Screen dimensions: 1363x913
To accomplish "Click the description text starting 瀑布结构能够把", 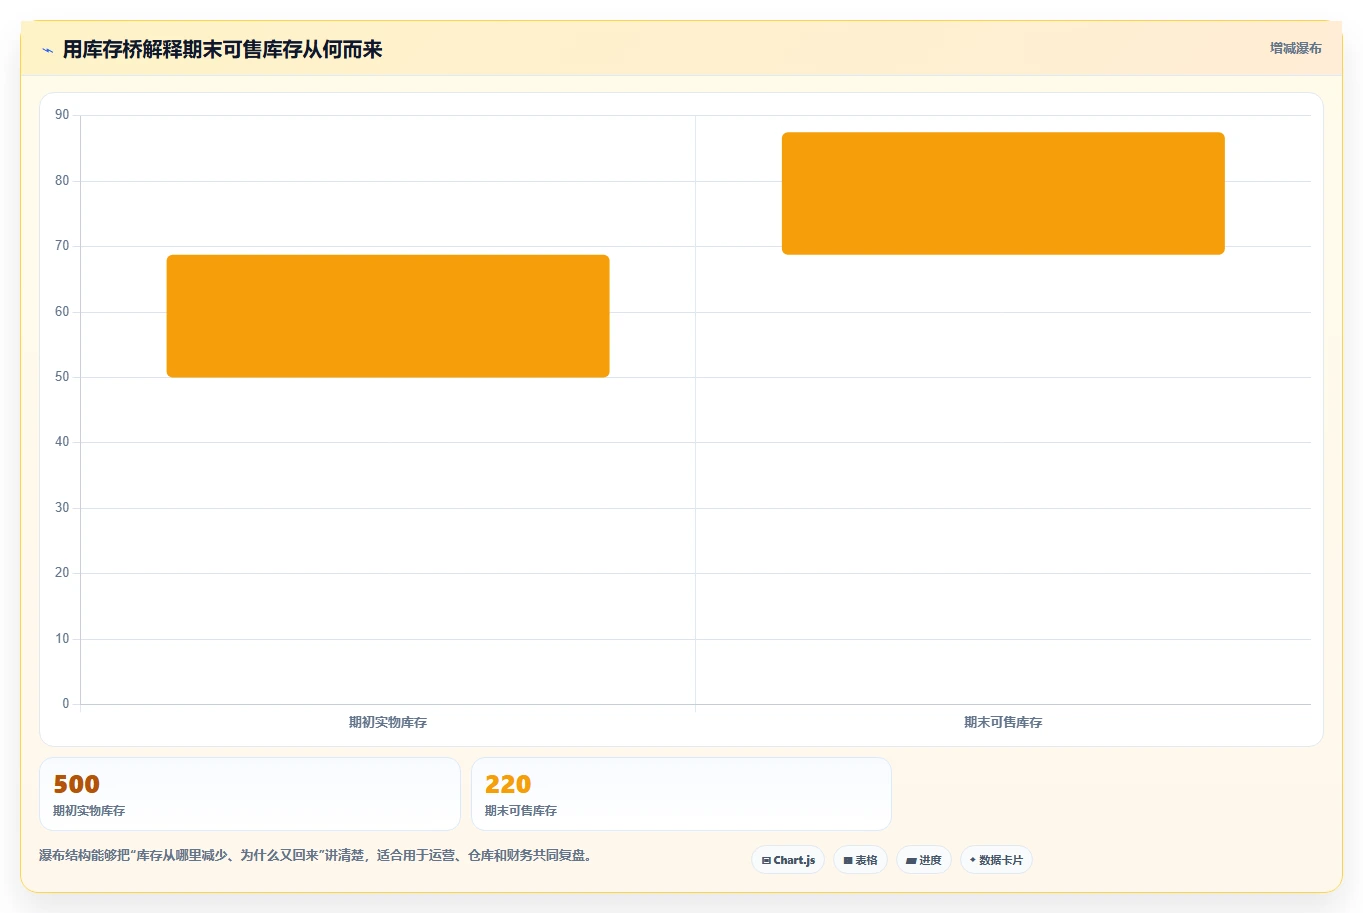I will click(315, 856).
